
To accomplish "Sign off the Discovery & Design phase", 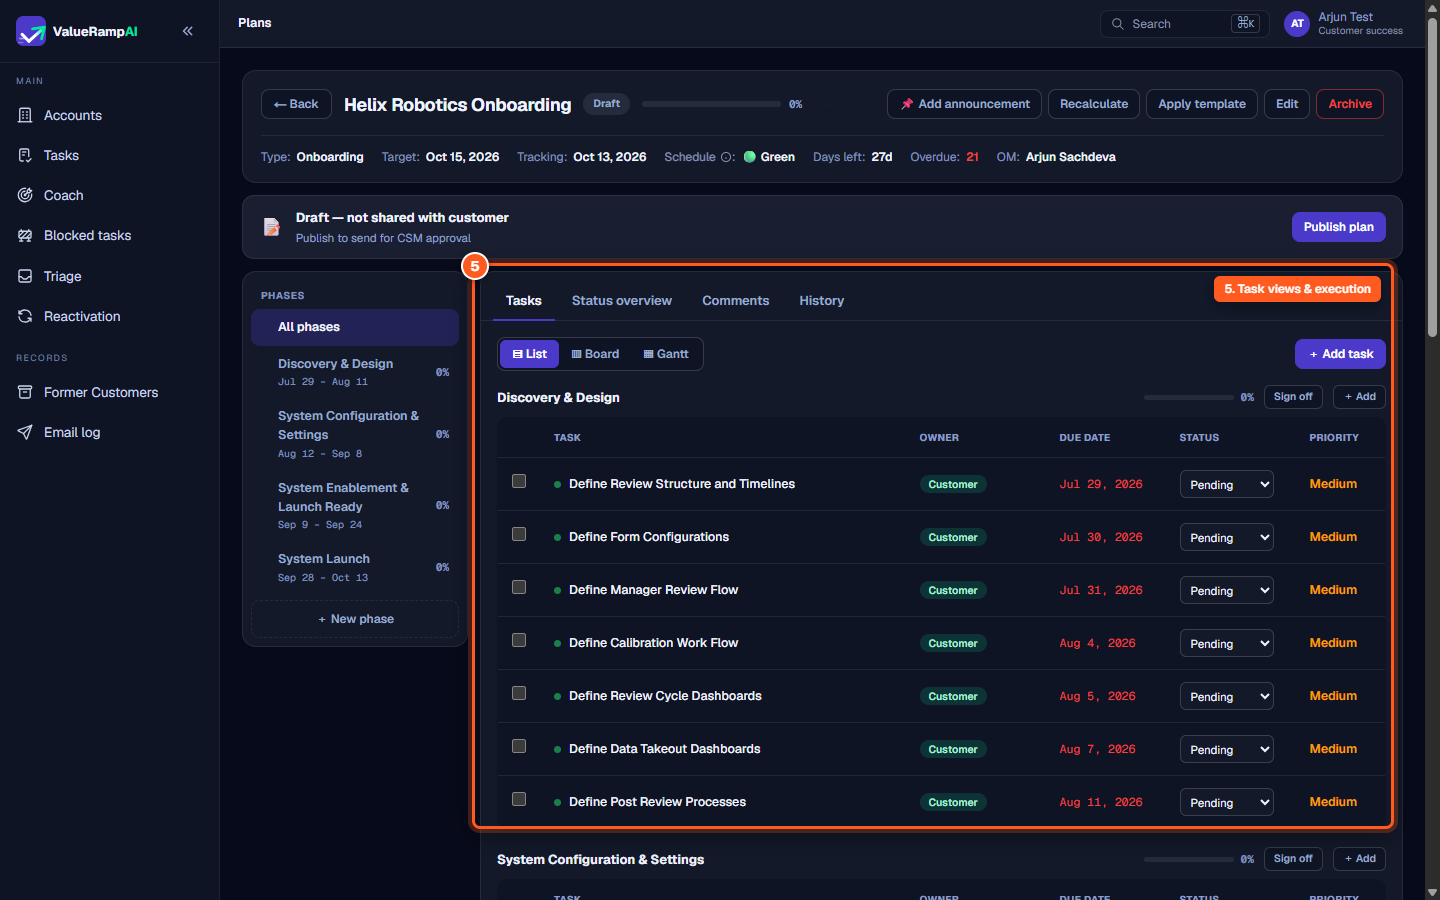I will tap(1293, 397).
